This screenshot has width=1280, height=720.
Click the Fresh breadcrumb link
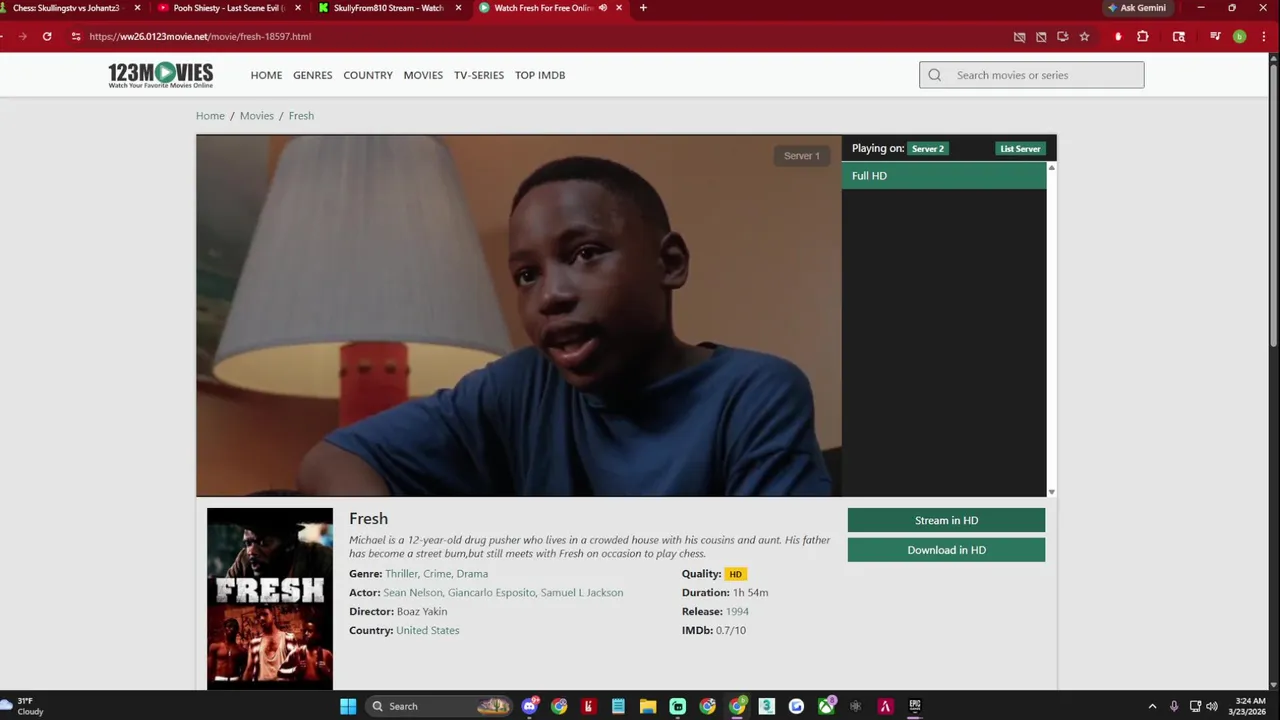(x=301, y=116)
